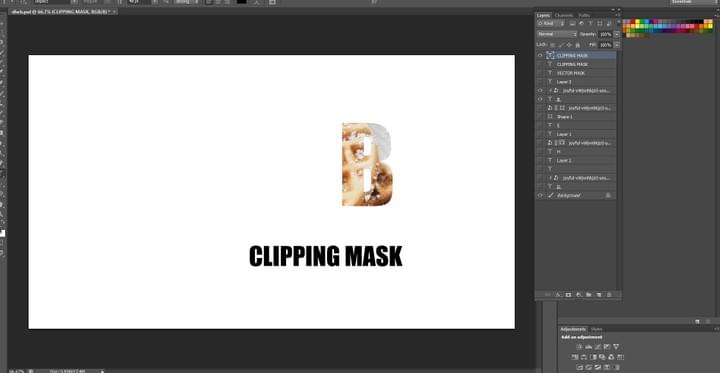
Task: Show the Layer 1 layer
Action: tap(540, 134)
